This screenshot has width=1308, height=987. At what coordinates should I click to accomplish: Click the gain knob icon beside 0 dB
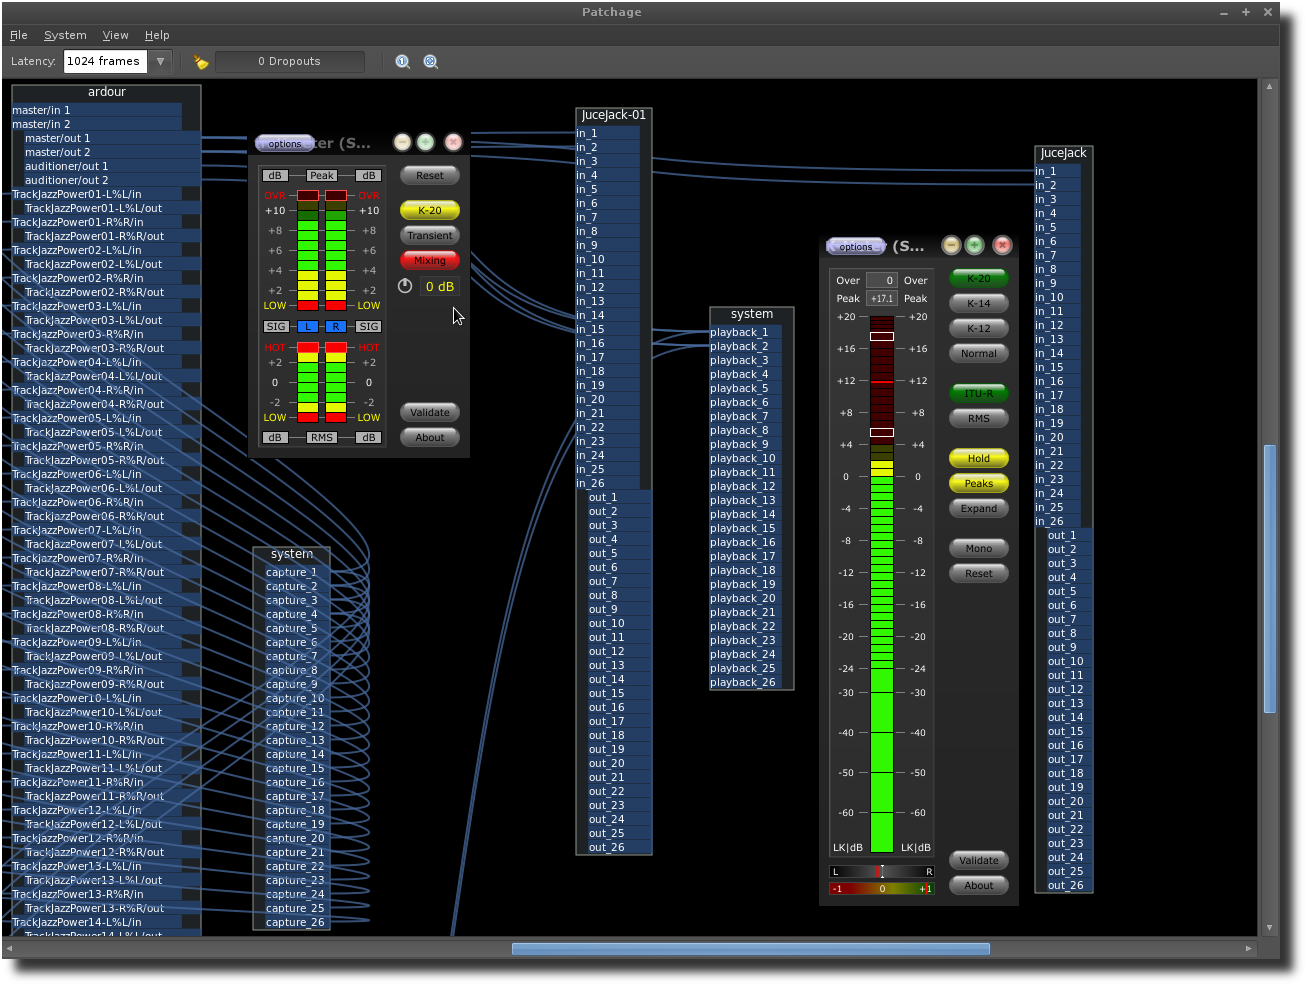coord(405,286)
